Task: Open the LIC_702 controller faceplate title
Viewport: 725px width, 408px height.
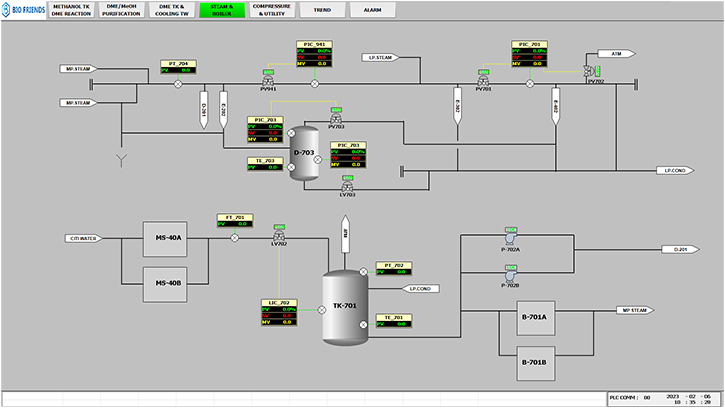Action: click(279, 303)
